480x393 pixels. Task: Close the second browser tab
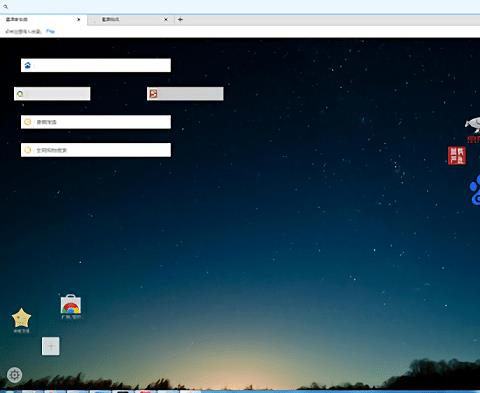tap(166, 19)
